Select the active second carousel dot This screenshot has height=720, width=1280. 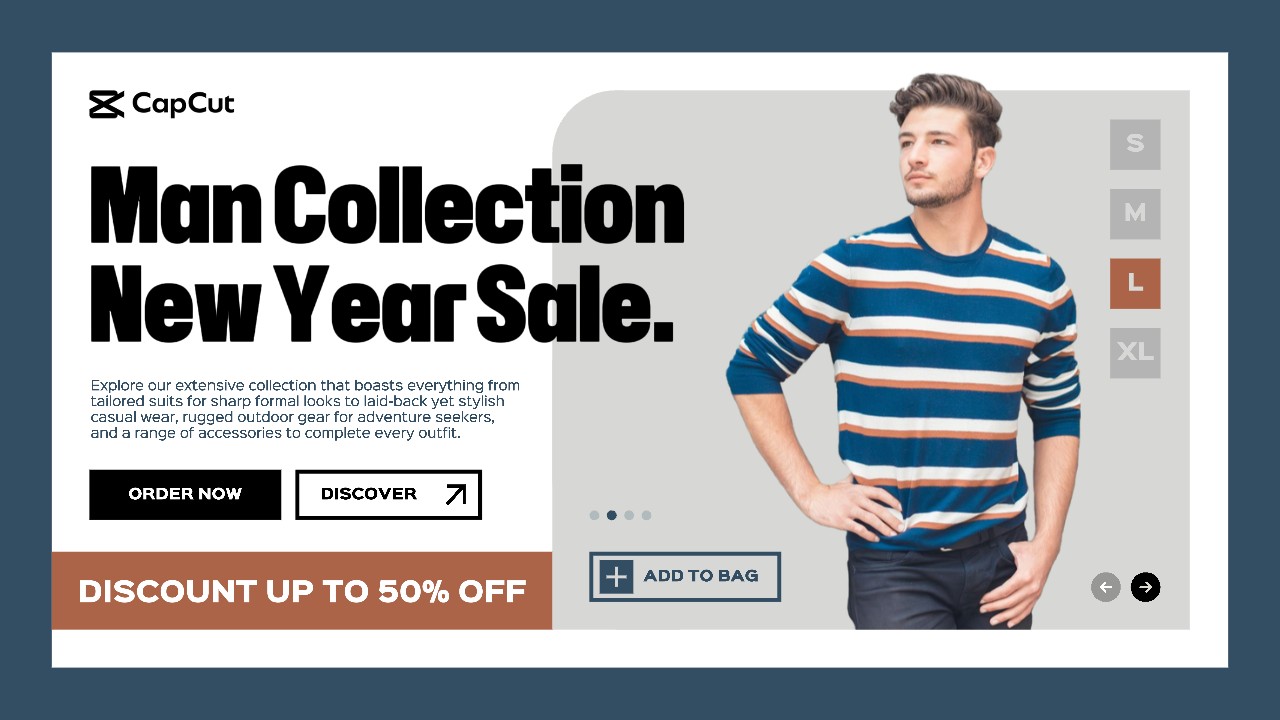612,516
